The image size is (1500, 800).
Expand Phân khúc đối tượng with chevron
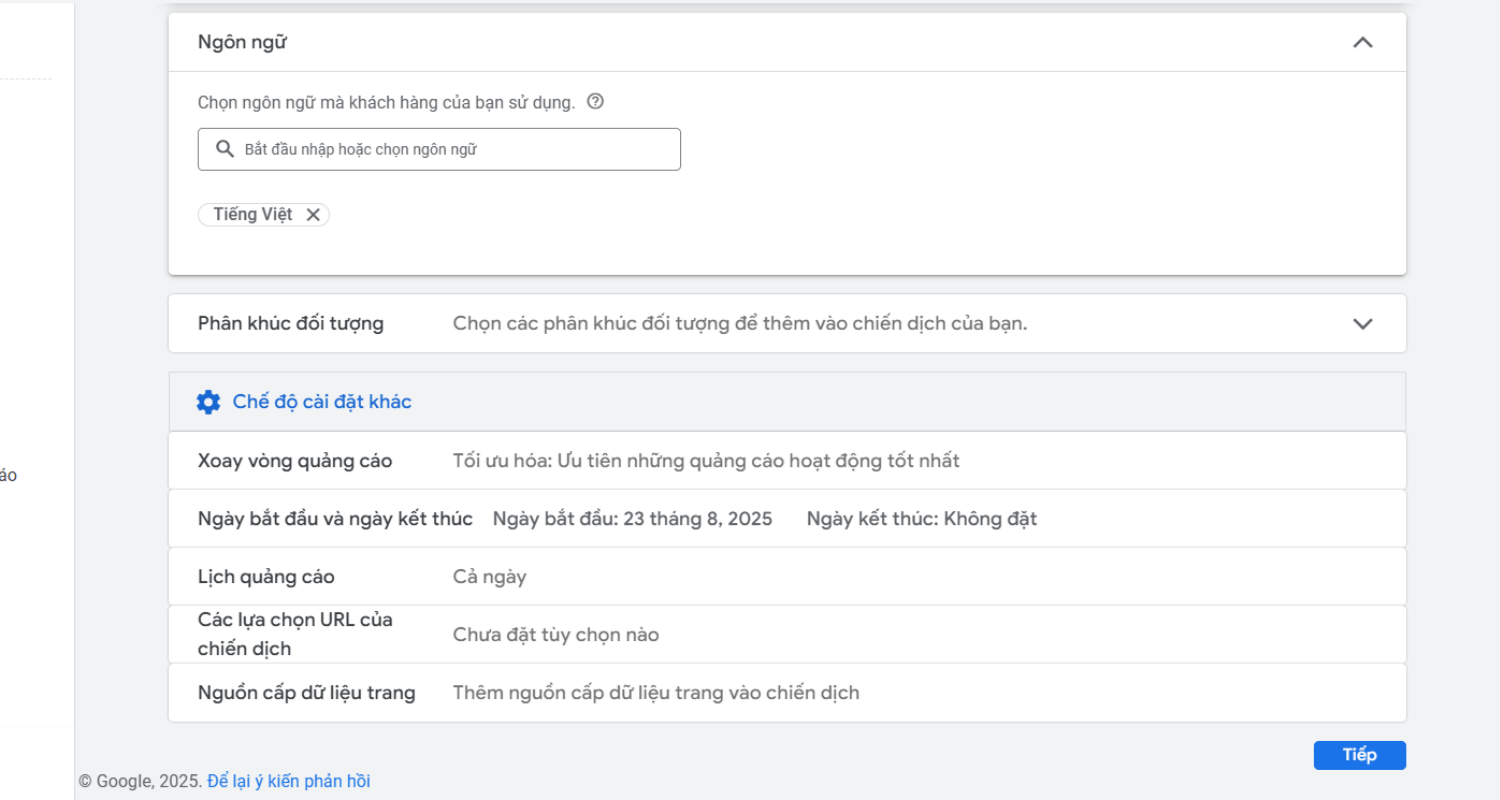point(1362,324)
